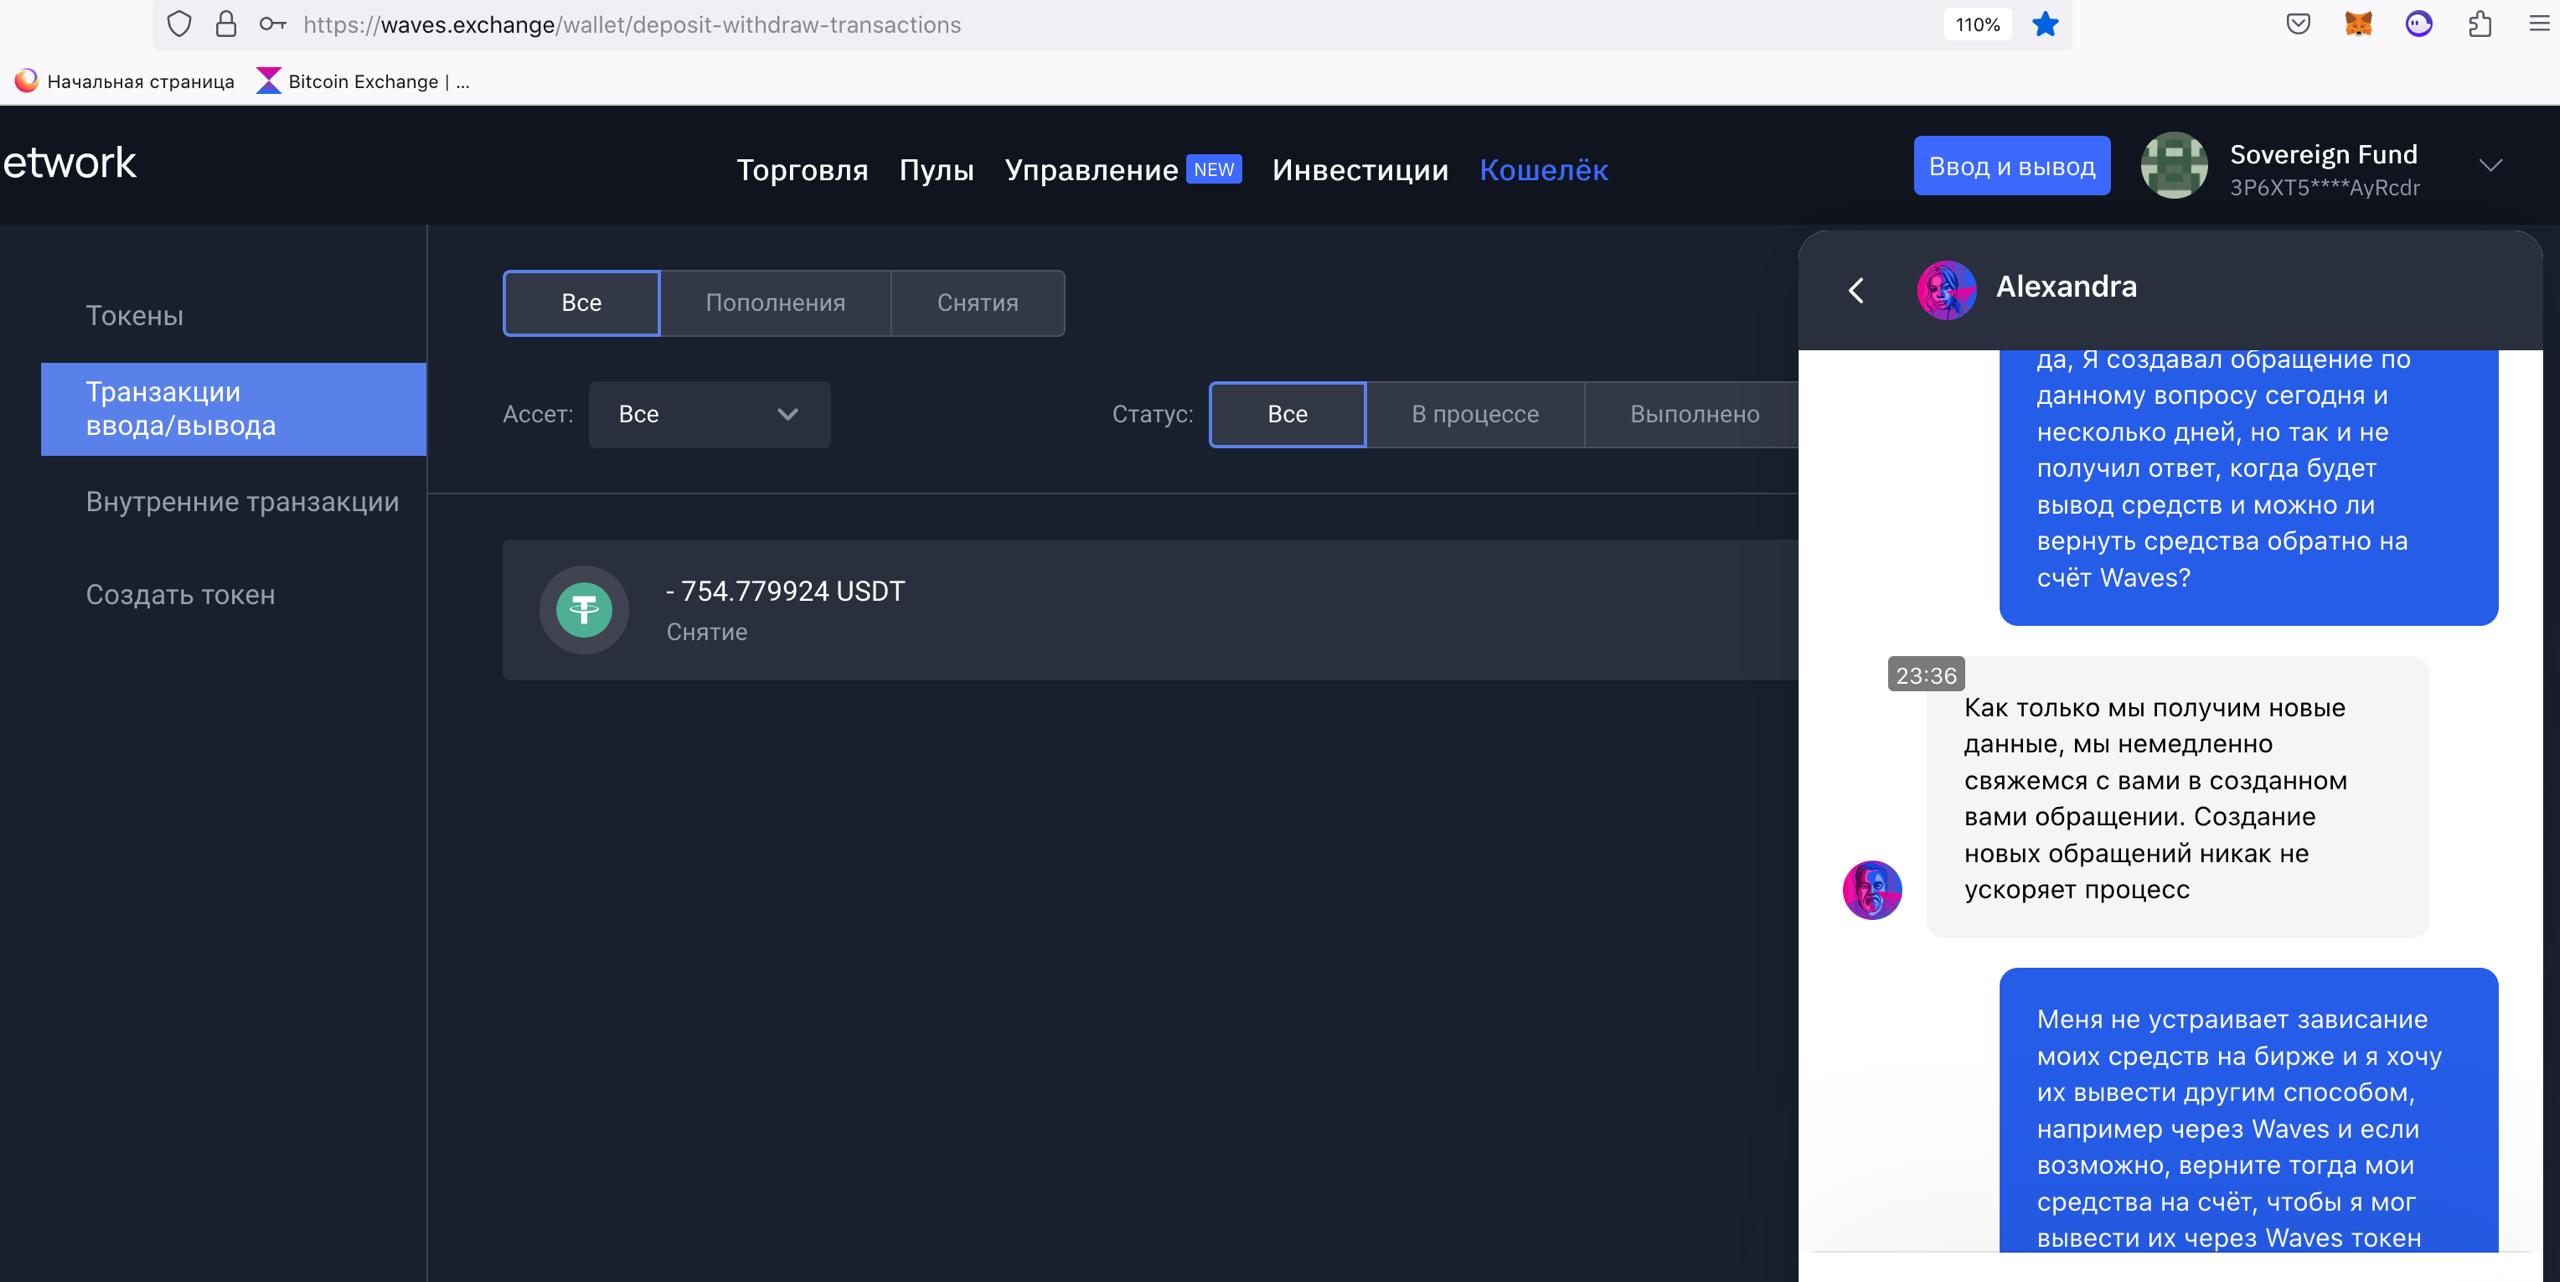
Task: Open the Создать токен sidebar link
Action: pos(180,595)
